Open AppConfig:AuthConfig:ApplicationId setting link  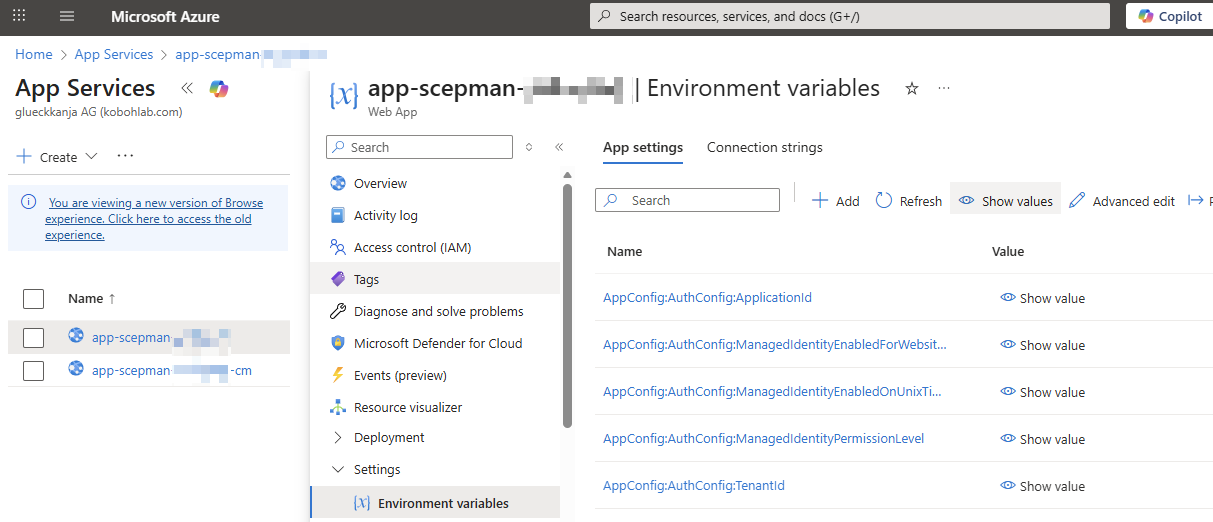(x=707, y=298)
